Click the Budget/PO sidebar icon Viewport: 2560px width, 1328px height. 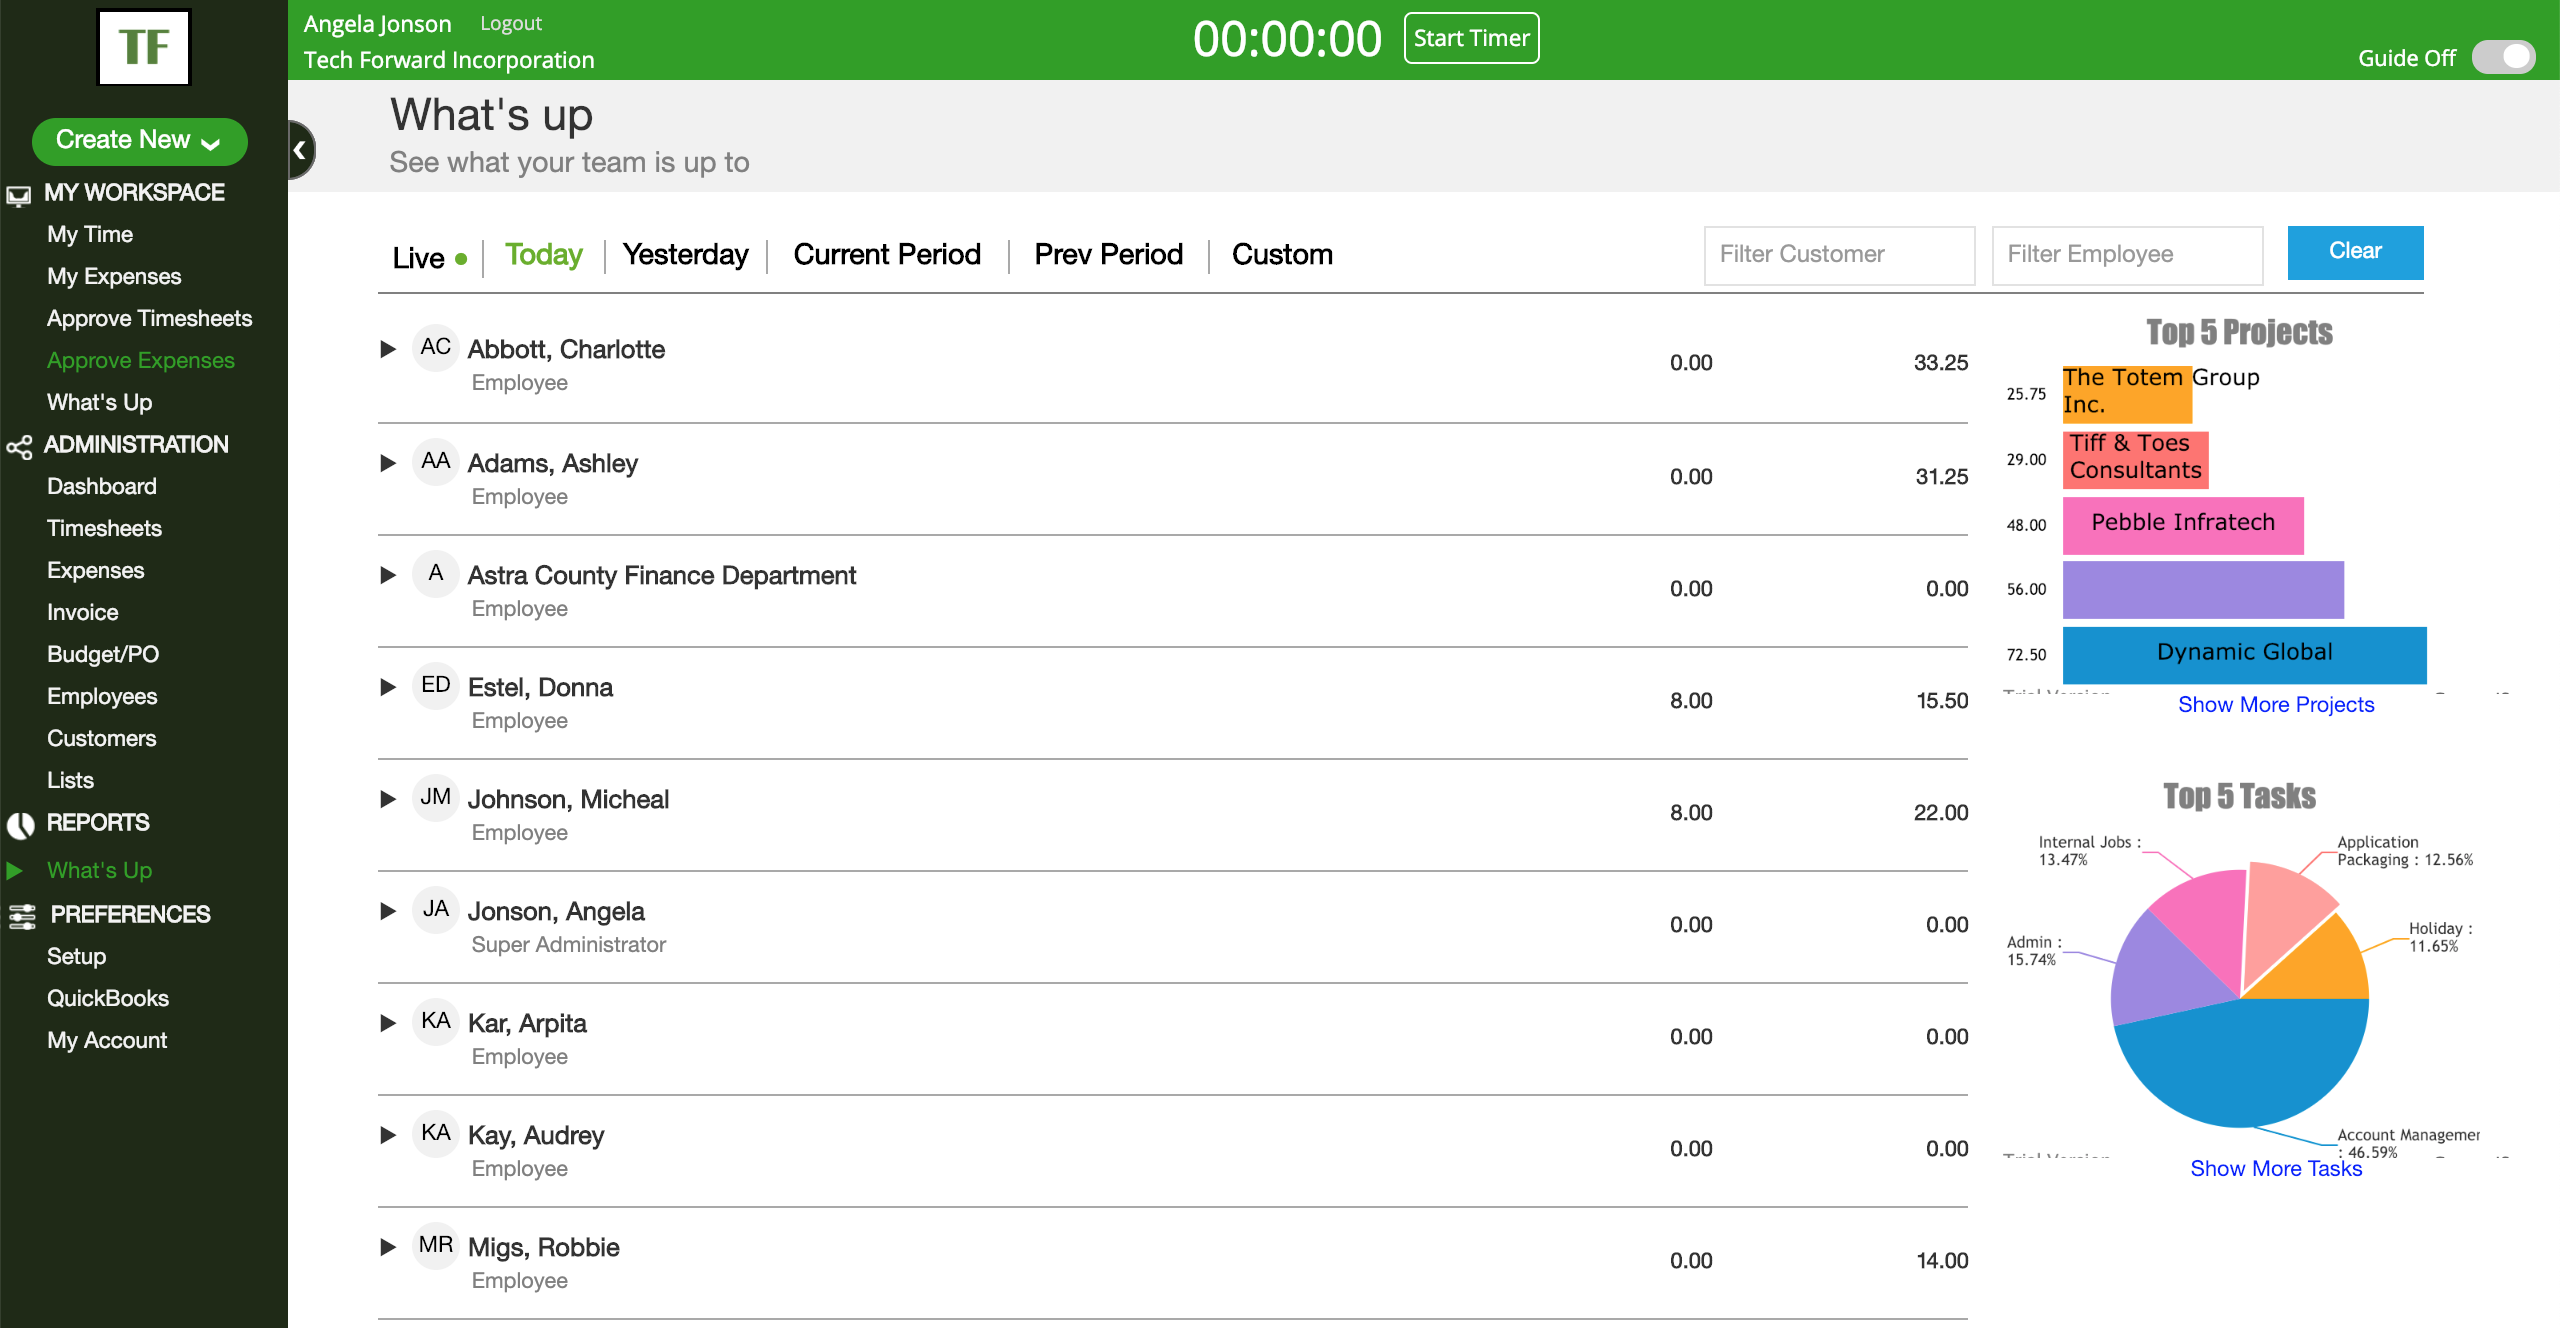click(103, 654)
